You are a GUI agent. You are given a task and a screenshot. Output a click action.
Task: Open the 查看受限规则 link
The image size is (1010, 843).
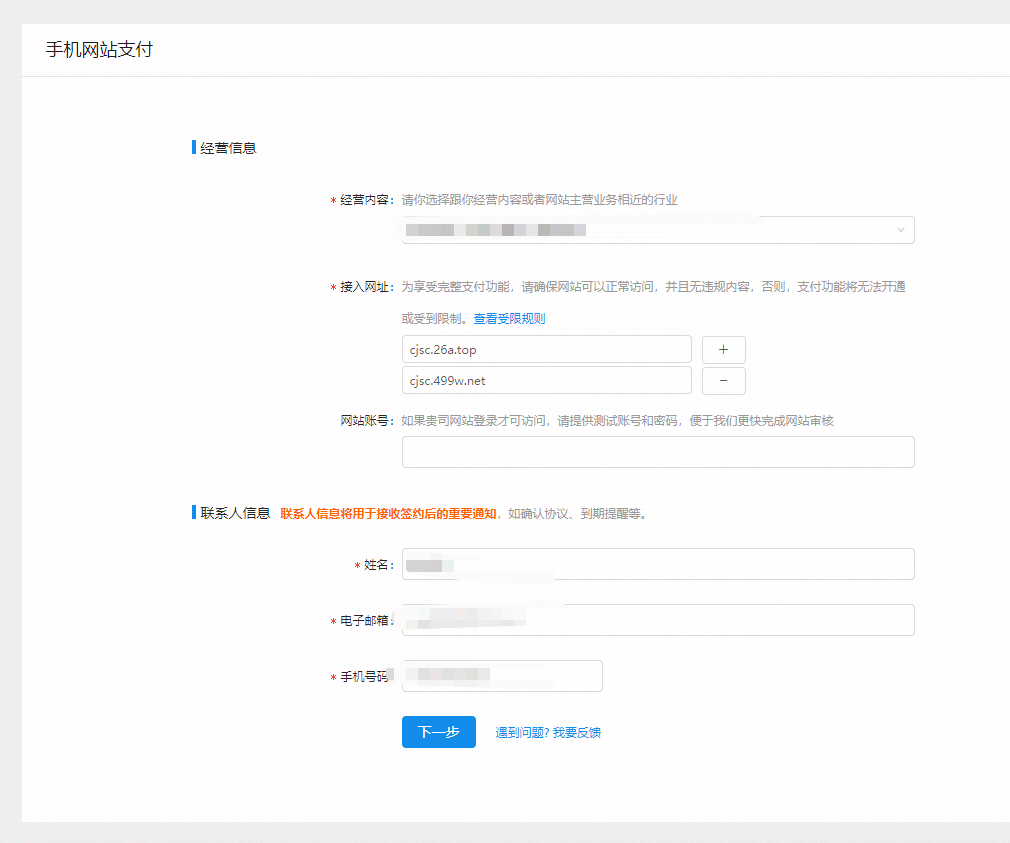click(509, 319)
